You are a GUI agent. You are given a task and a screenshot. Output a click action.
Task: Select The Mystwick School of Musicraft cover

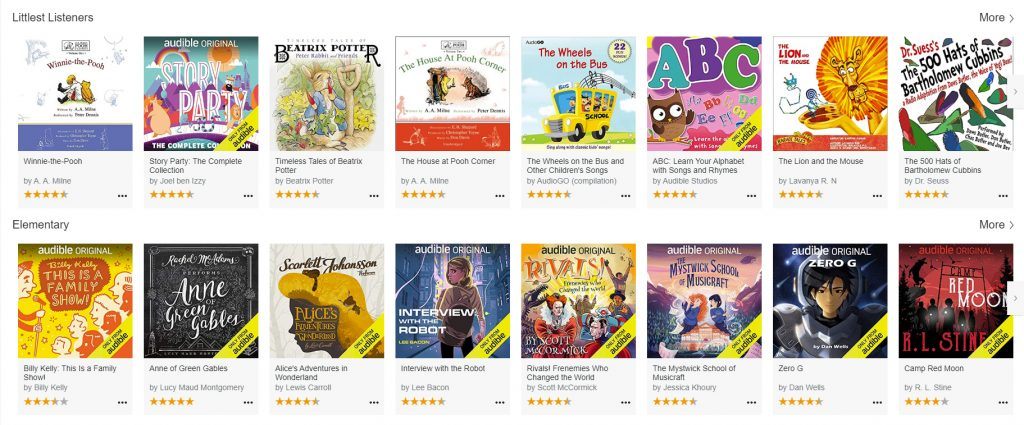click(704, 300)
